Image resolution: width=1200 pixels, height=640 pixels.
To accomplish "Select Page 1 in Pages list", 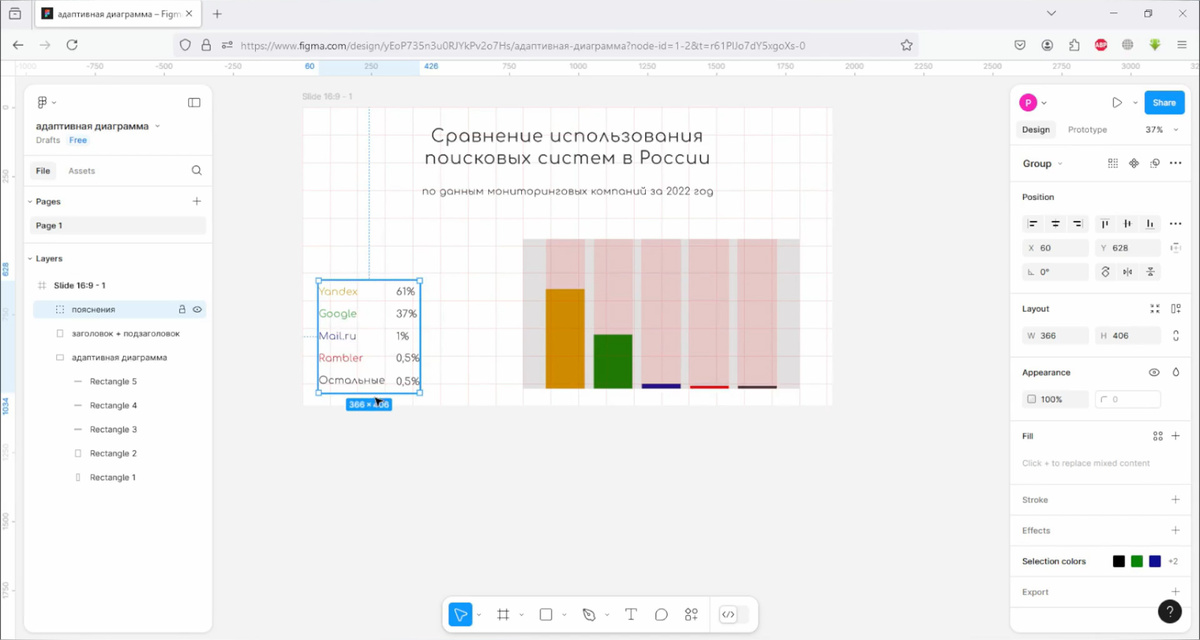I will click(118, 226).
